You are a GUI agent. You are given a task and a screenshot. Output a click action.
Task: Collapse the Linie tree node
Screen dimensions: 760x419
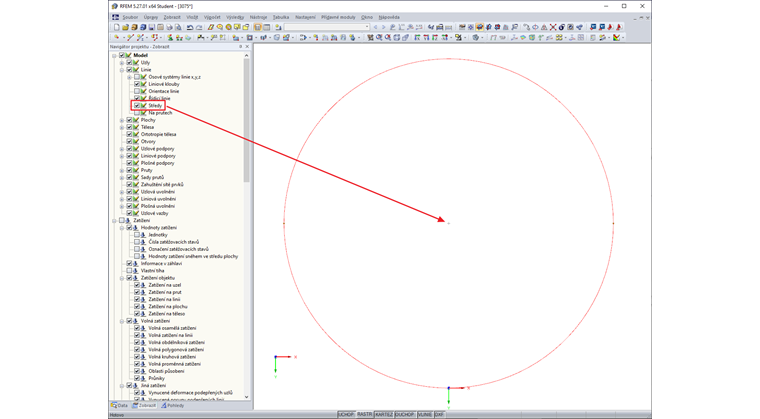[x=122, y=70]
